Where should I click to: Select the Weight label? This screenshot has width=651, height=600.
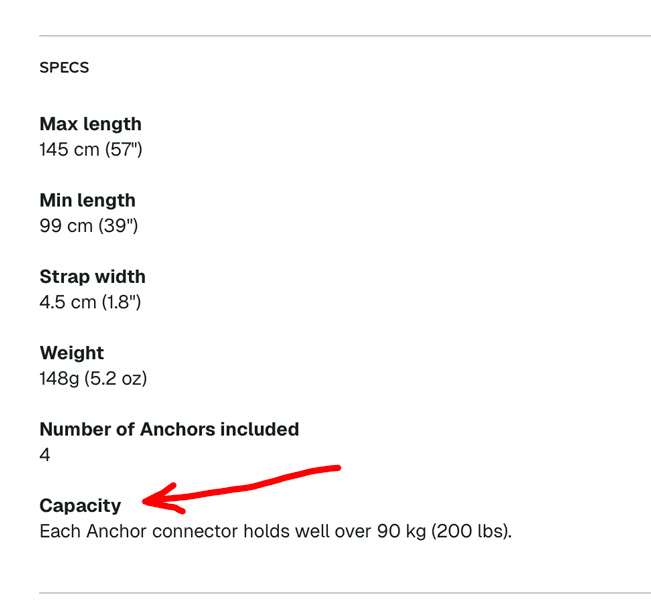coord(71,353)
